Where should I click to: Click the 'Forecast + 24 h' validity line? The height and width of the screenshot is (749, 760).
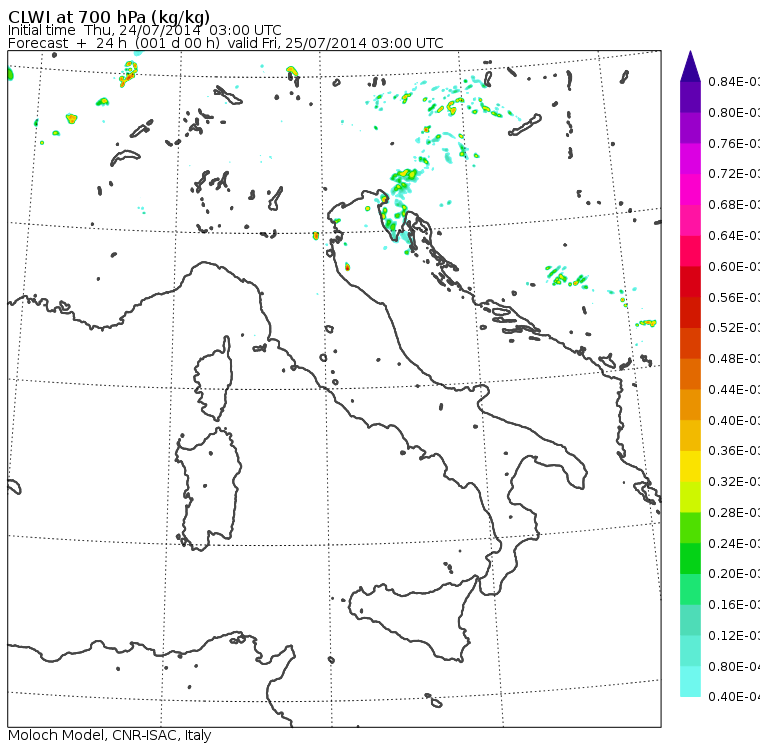tap(225, 43)
